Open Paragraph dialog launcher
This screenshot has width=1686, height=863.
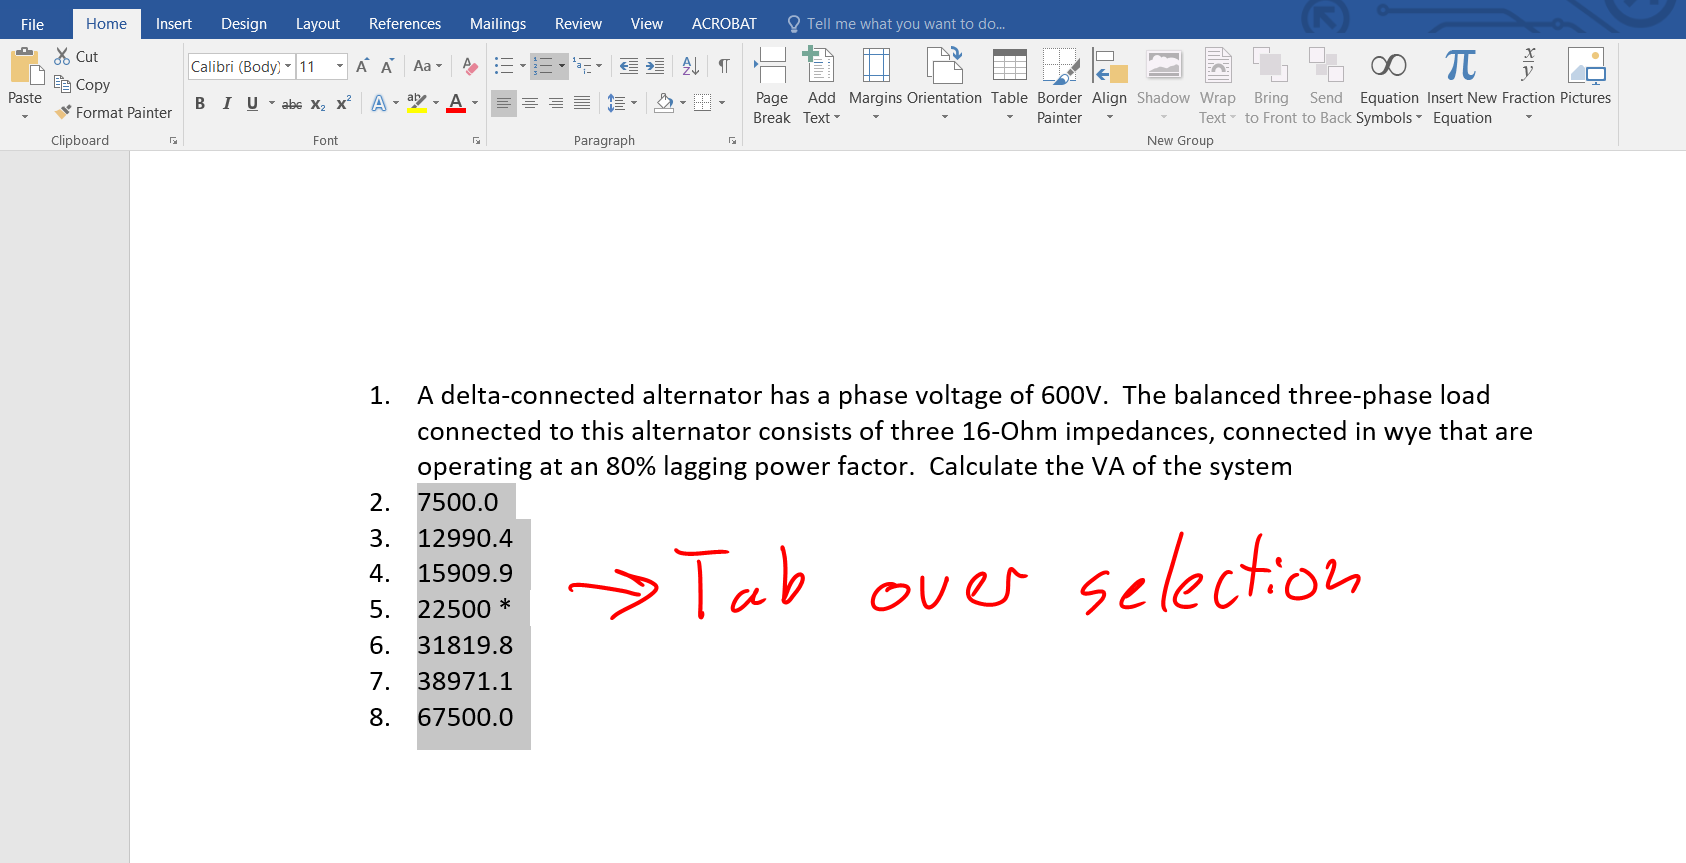point(733,141)
